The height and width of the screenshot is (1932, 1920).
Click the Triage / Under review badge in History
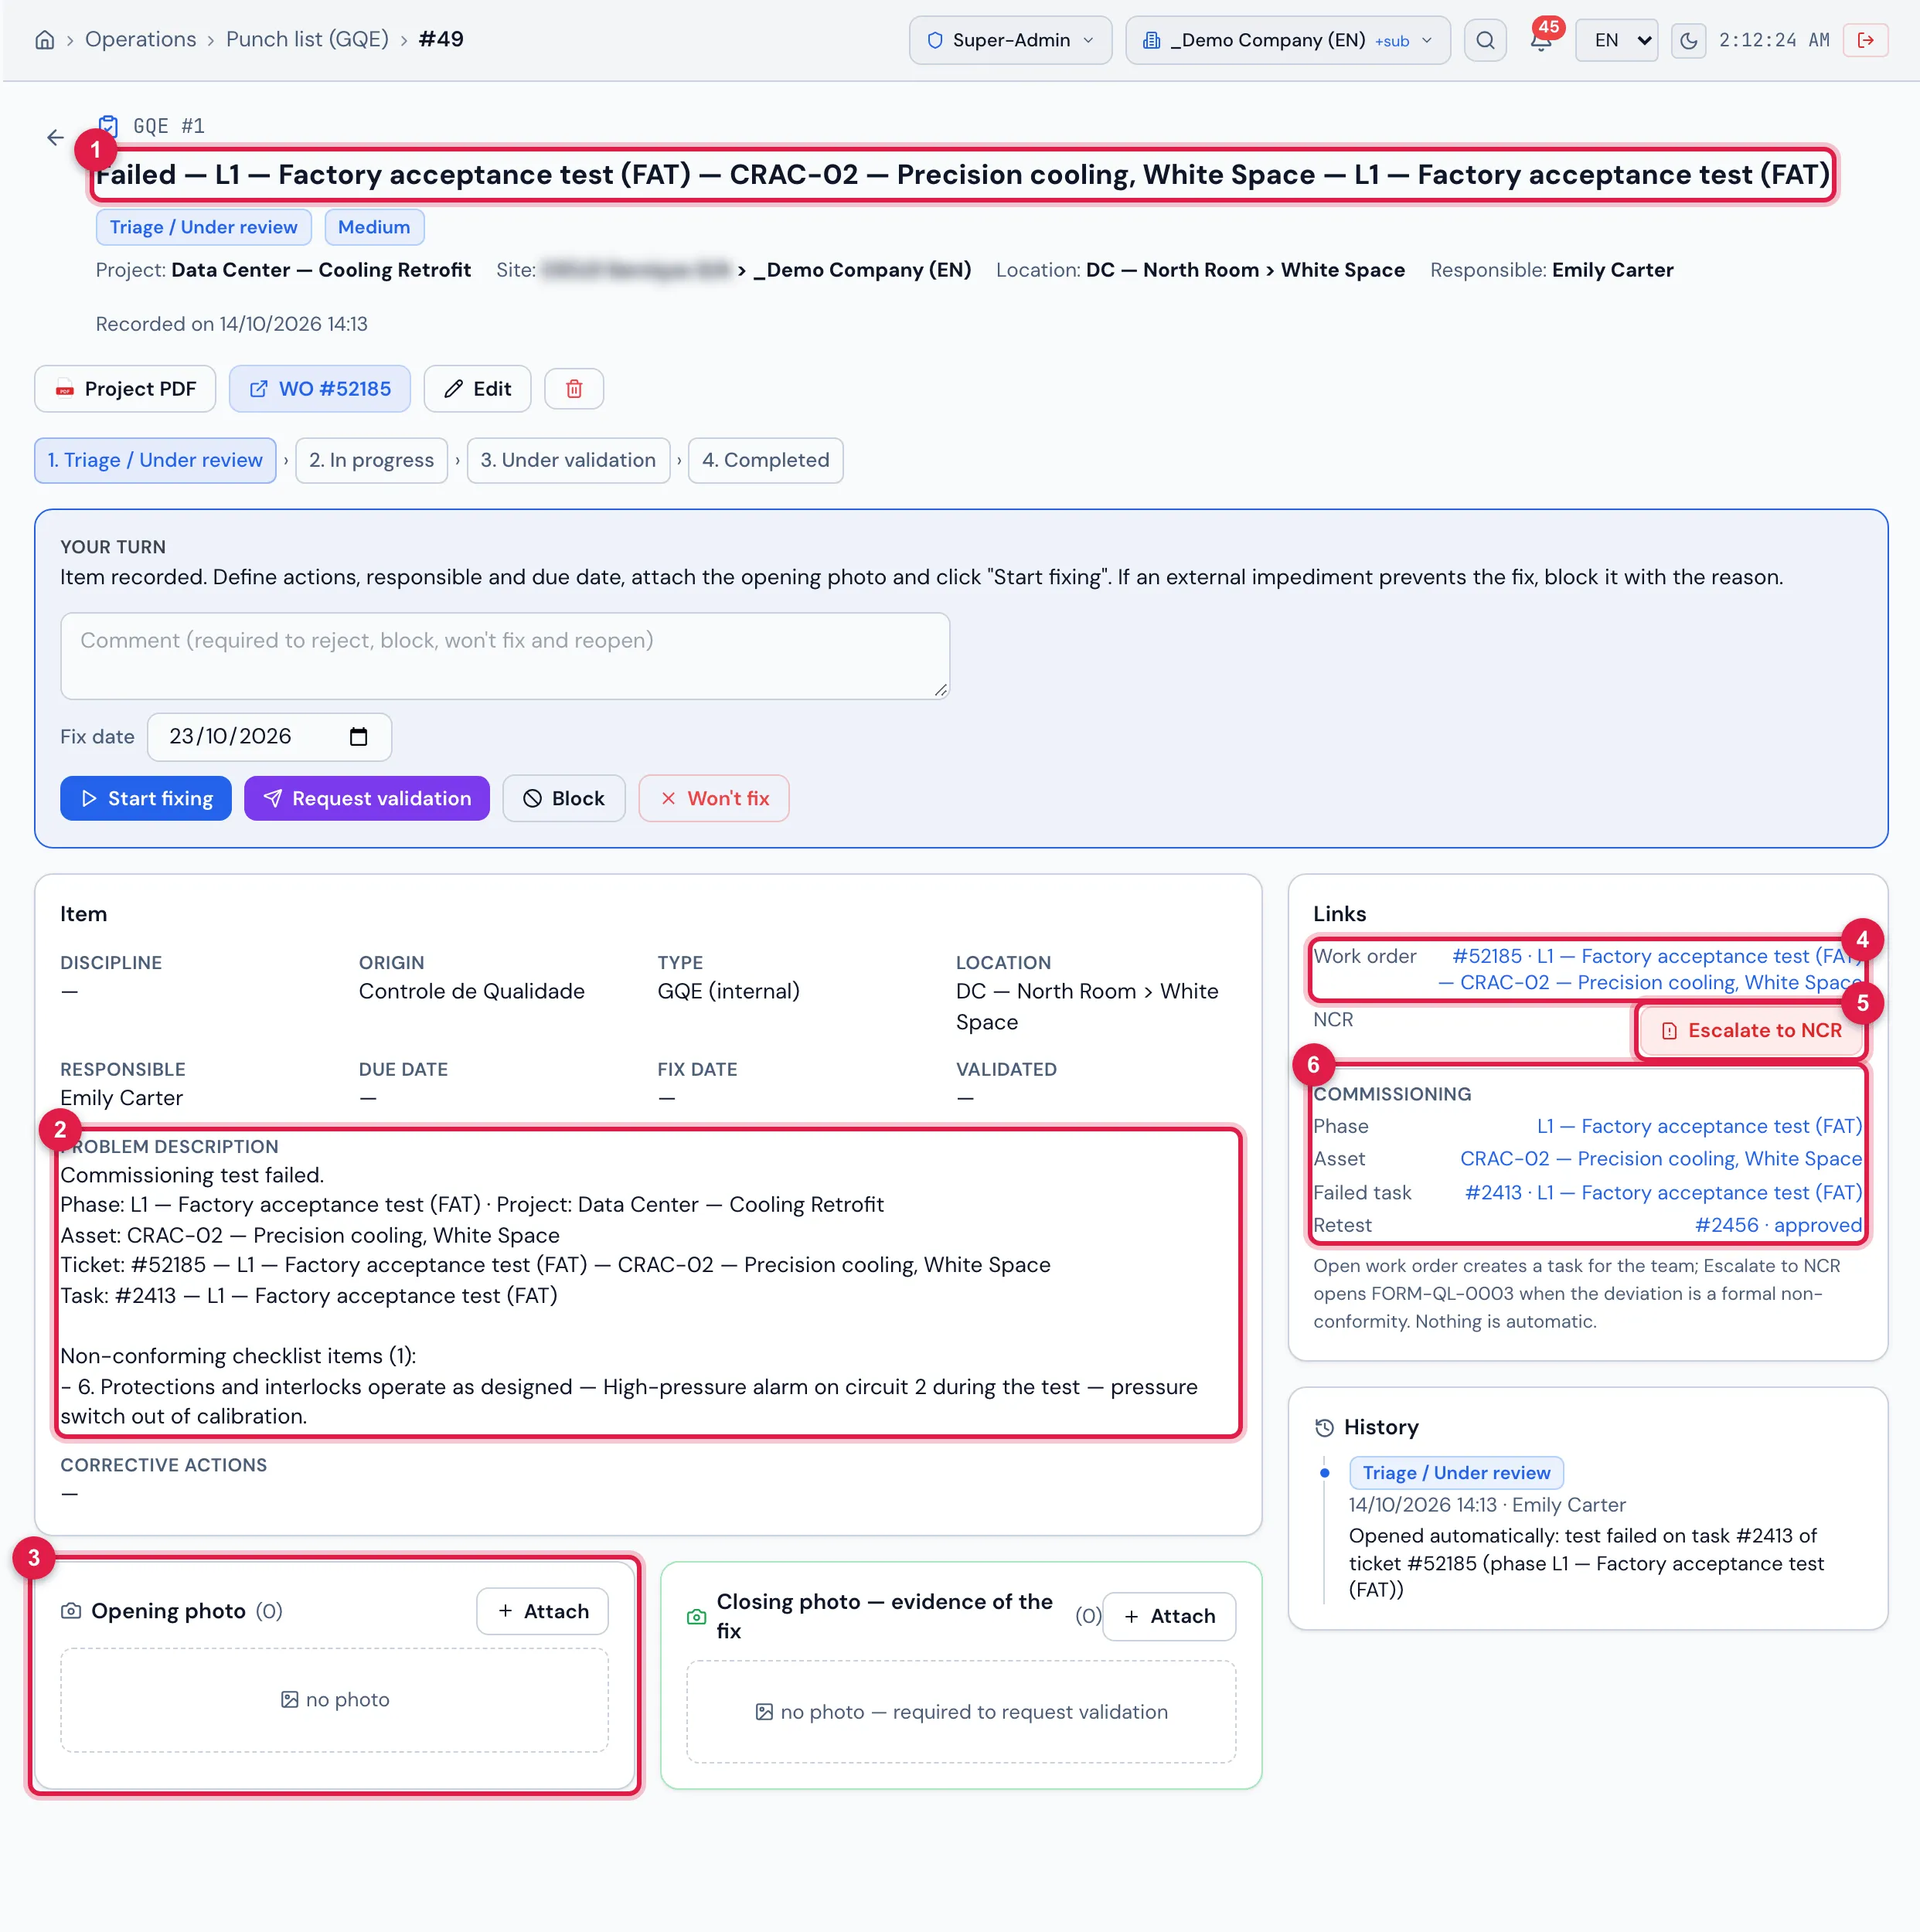point(1456,1473)
